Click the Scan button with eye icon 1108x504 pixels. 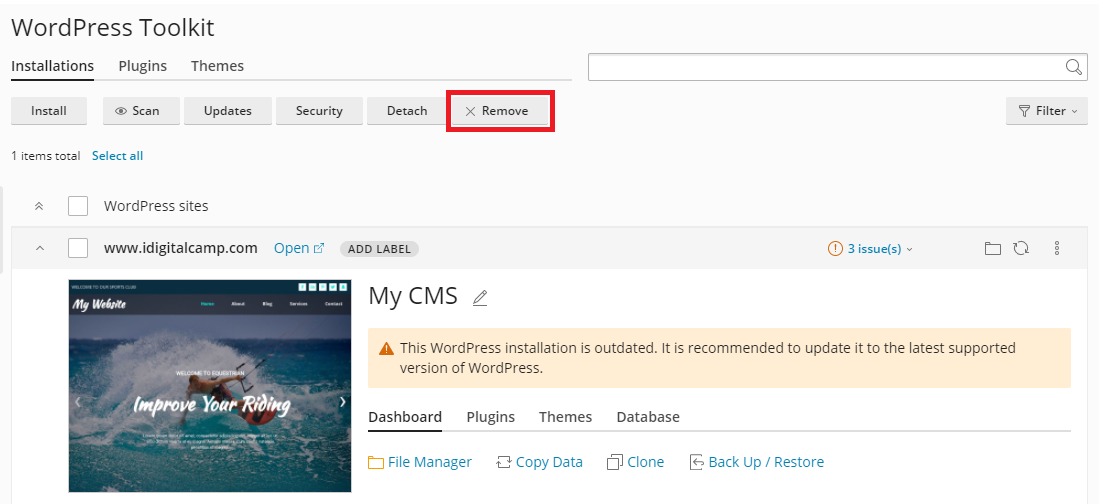(137, 111)
